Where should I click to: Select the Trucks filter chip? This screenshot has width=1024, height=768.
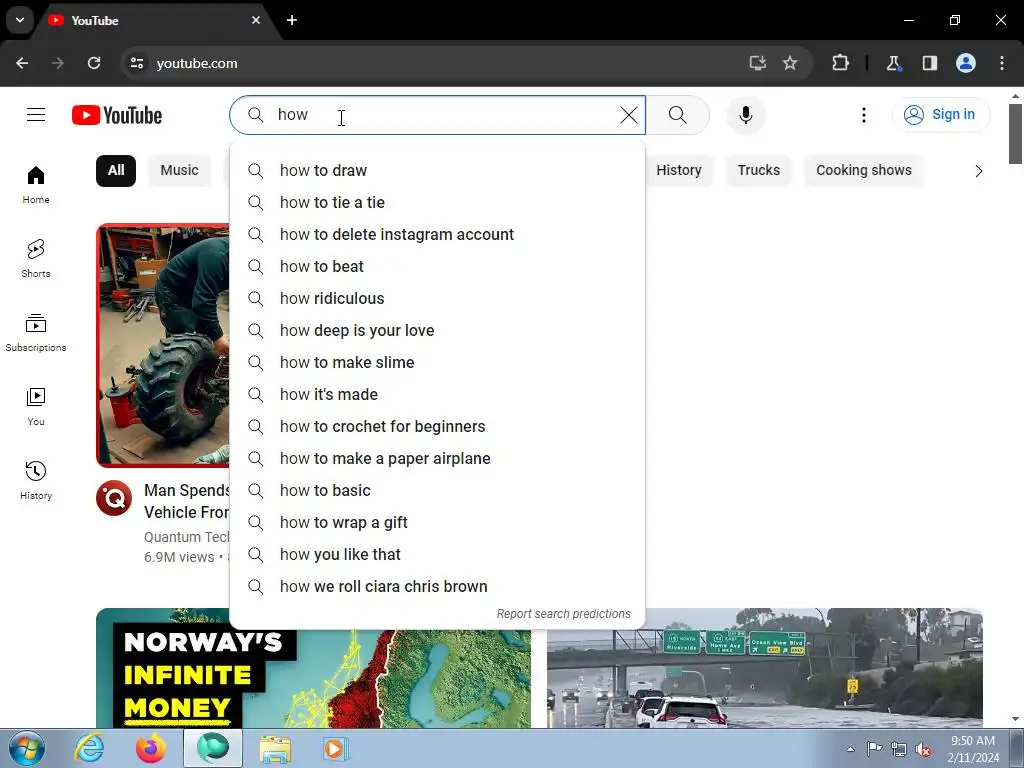(x=759, y=170)
